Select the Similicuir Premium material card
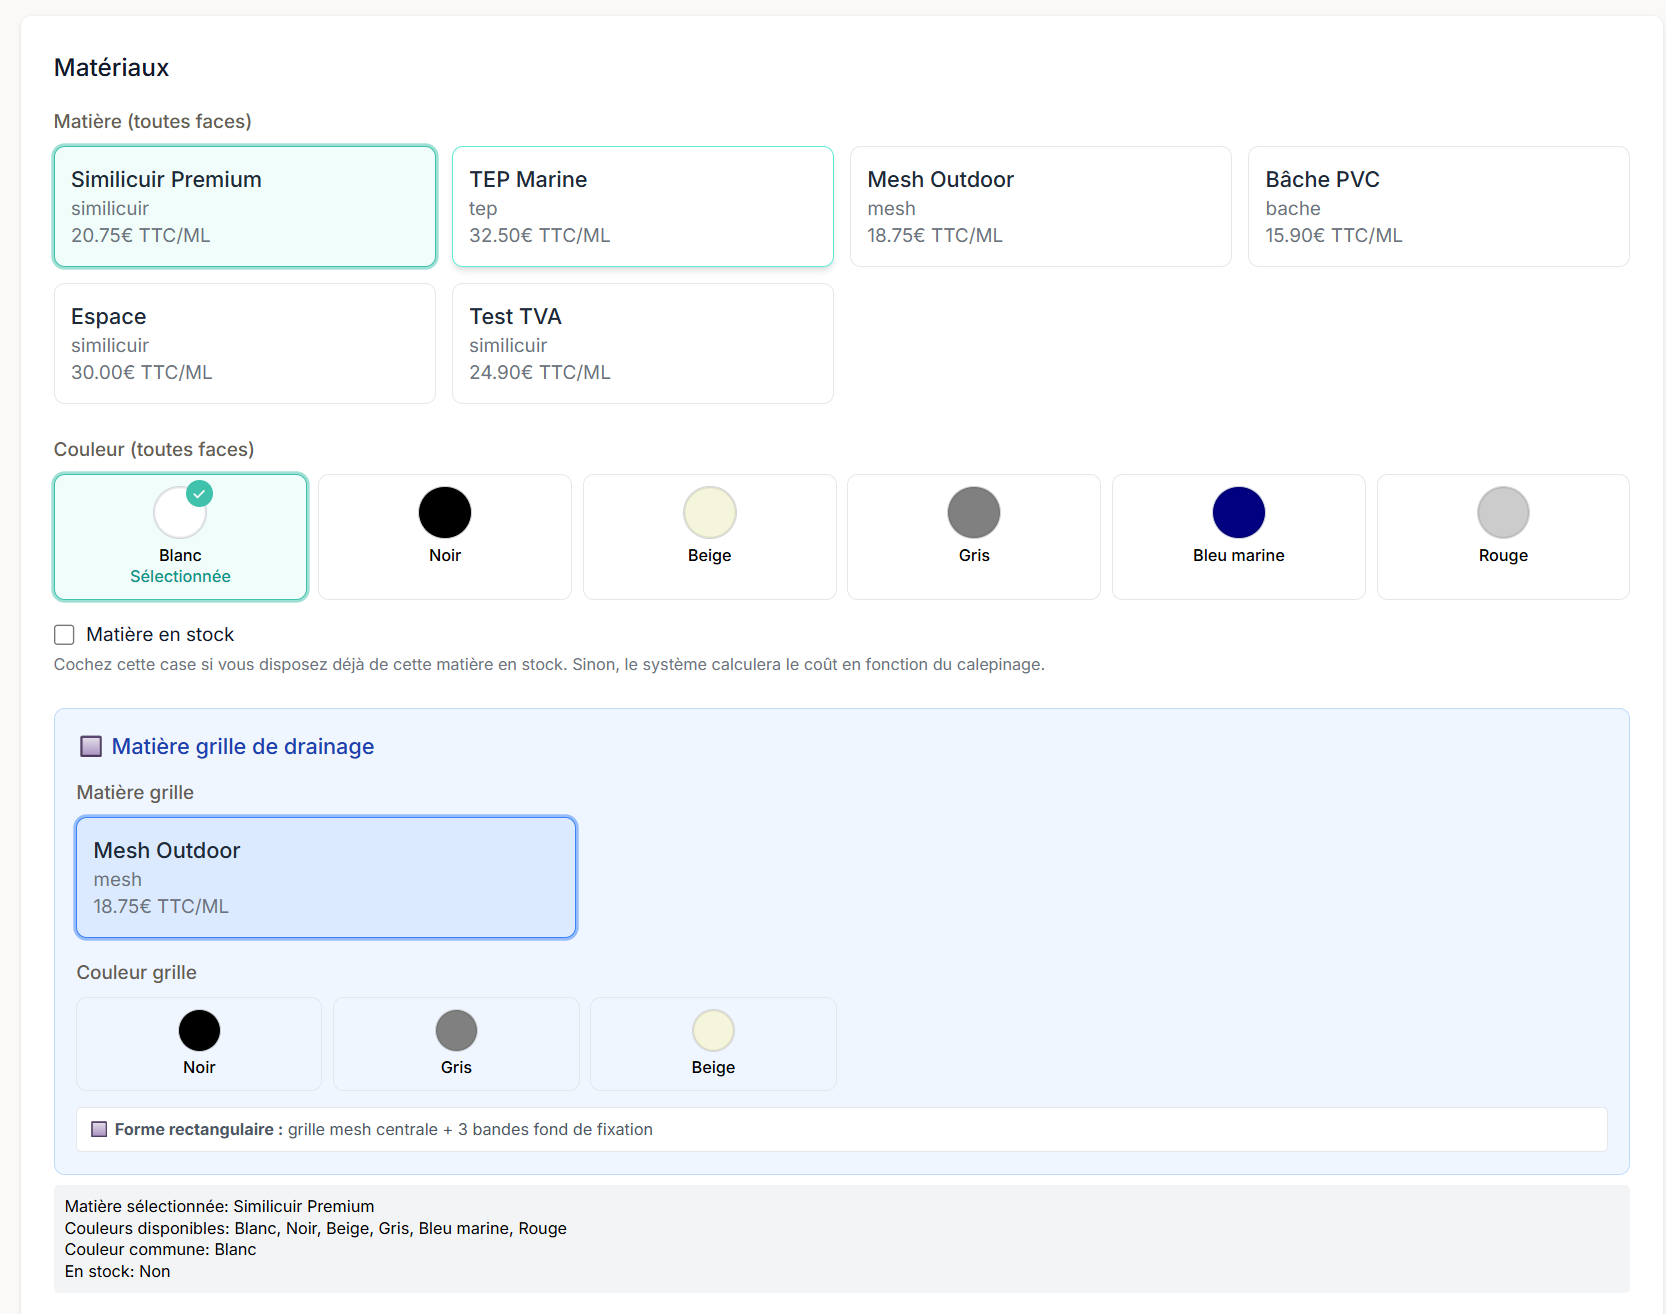The height and width of the screenshot is (1314, 1666). point(245,207)
